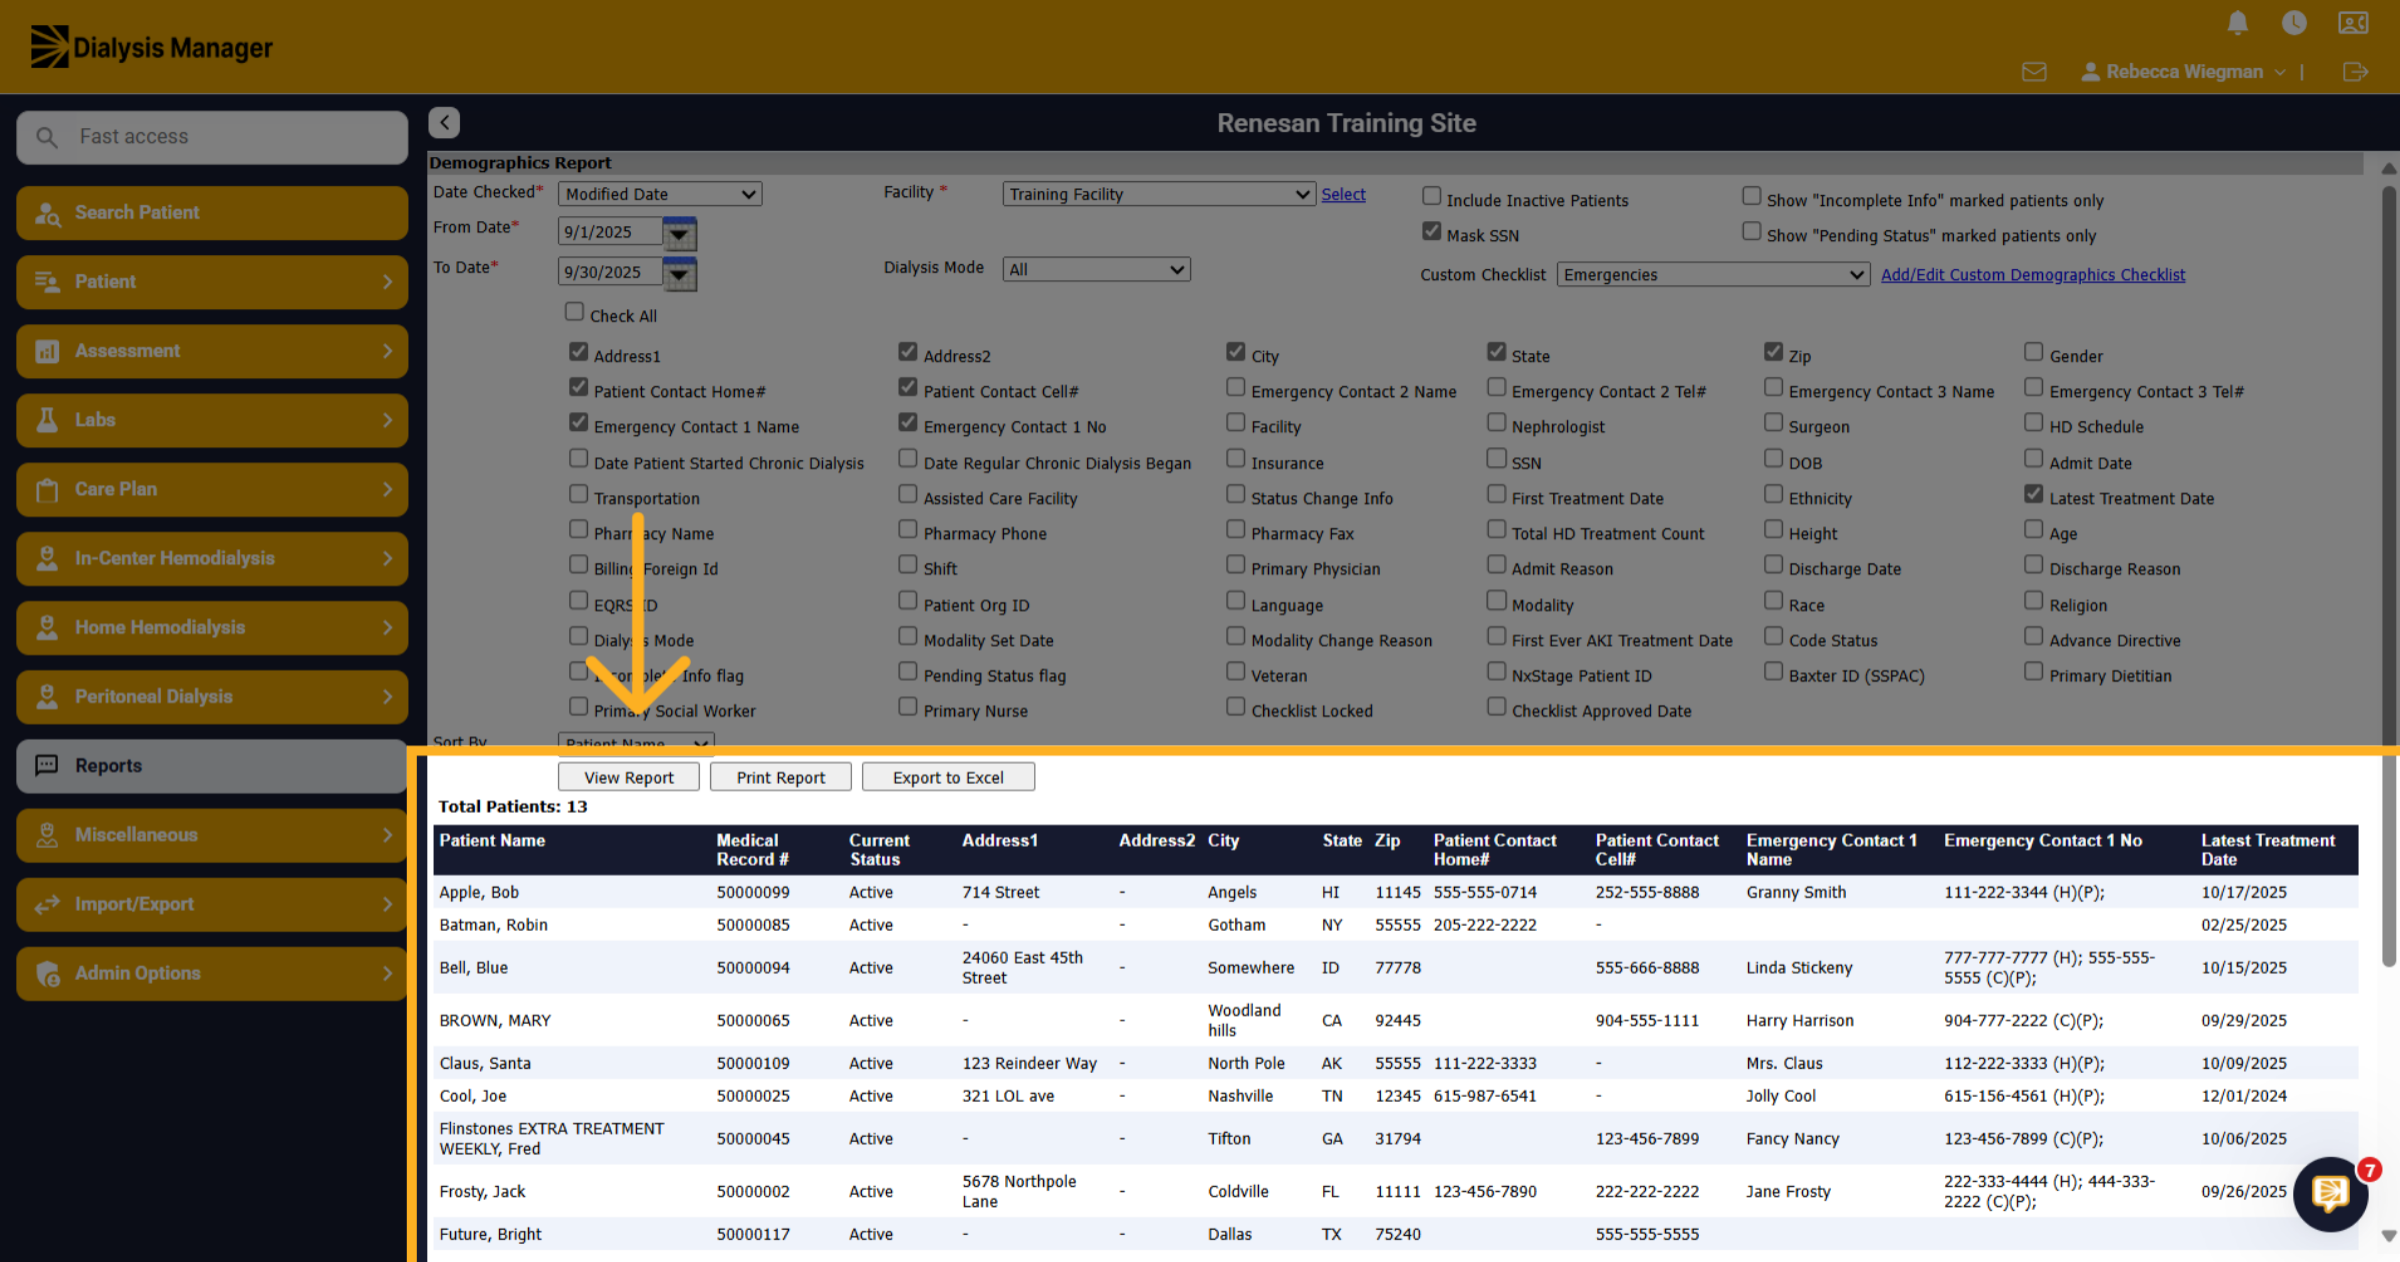Click the Dialysis Manager logo
The image size is (2400, 1262).
click(151, 47)
